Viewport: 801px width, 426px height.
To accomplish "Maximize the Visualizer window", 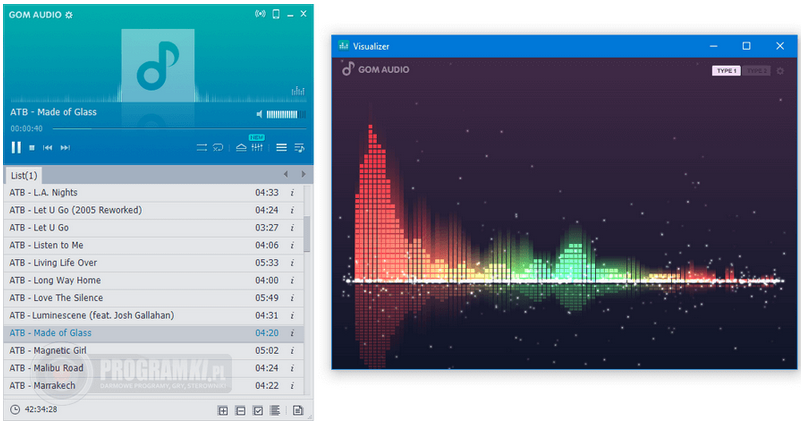I will click(x=746, y=46).
